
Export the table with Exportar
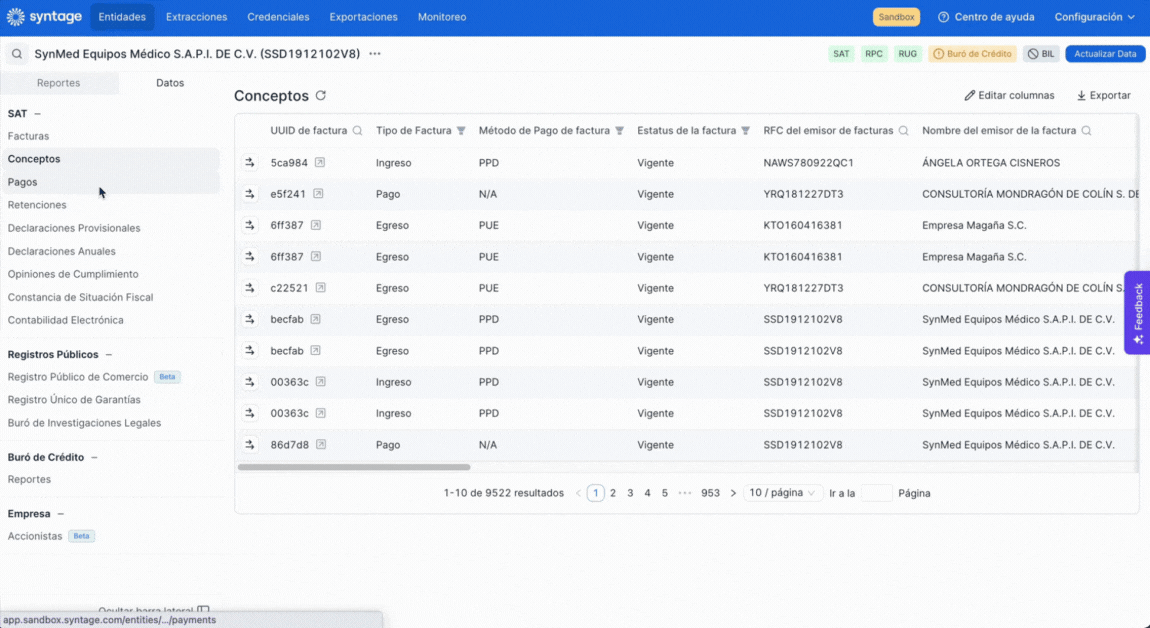1103,95
